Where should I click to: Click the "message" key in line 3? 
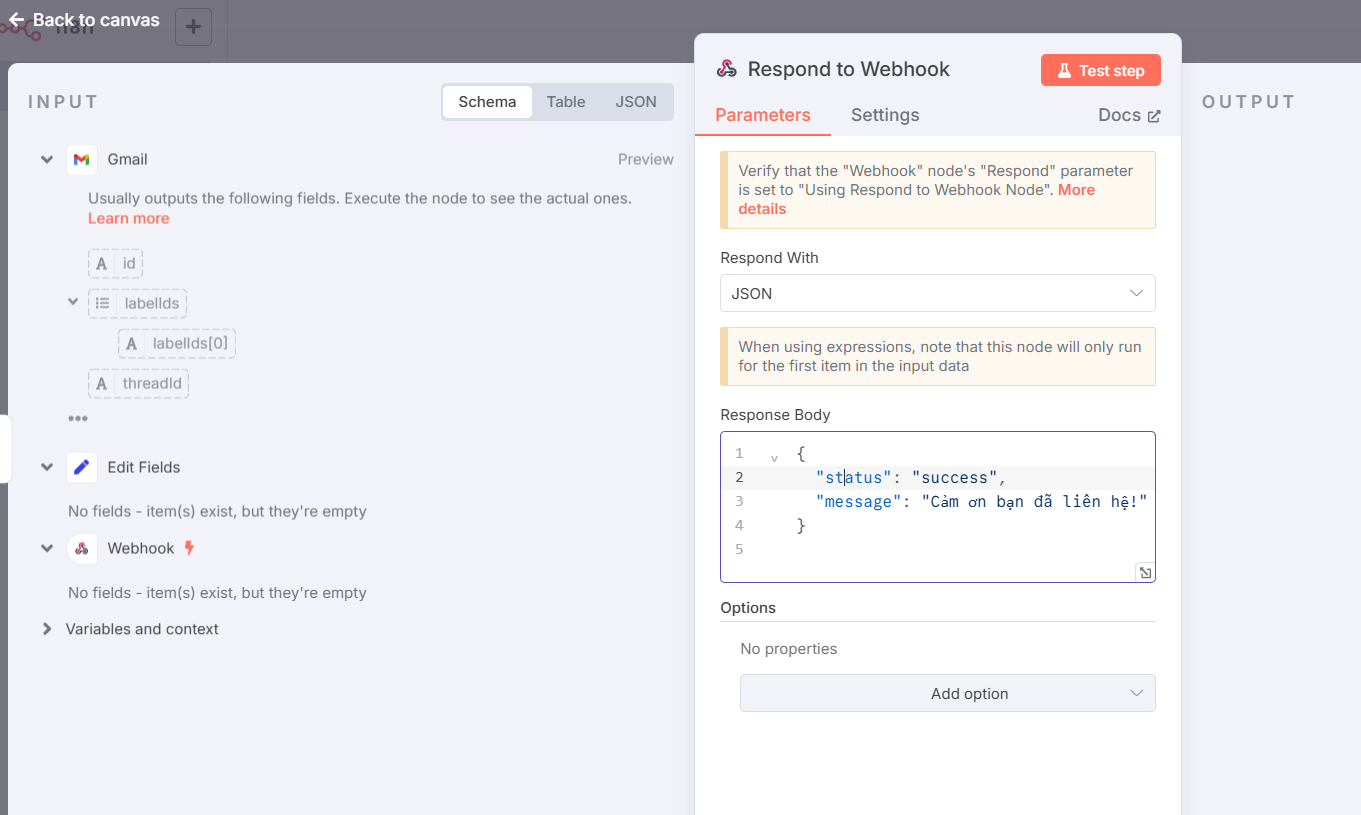pos(859,501)
